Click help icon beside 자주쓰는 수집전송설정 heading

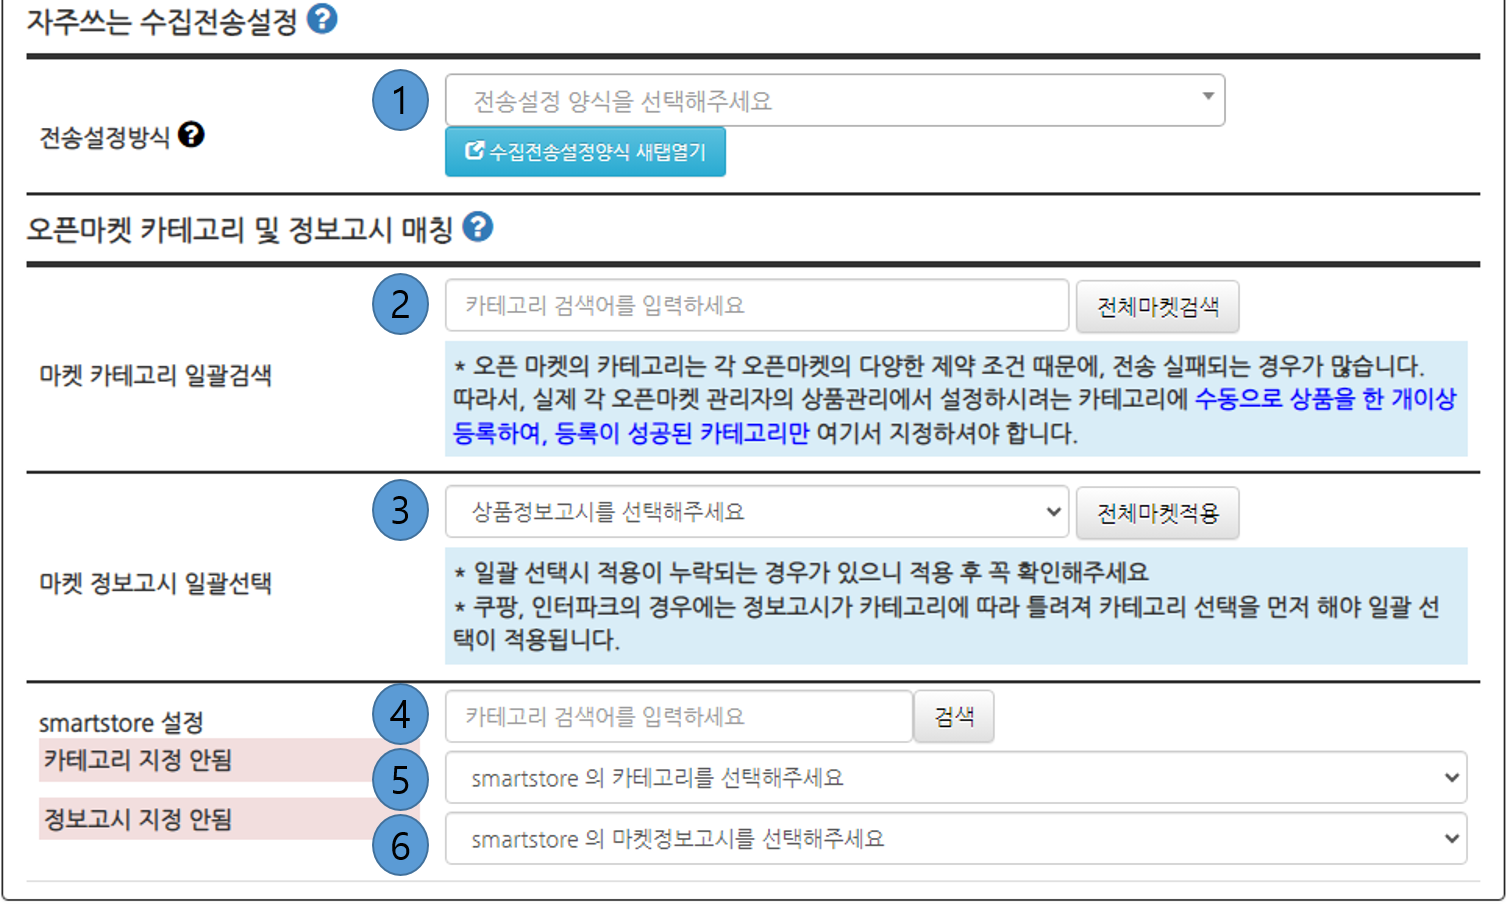click(322, 19)
